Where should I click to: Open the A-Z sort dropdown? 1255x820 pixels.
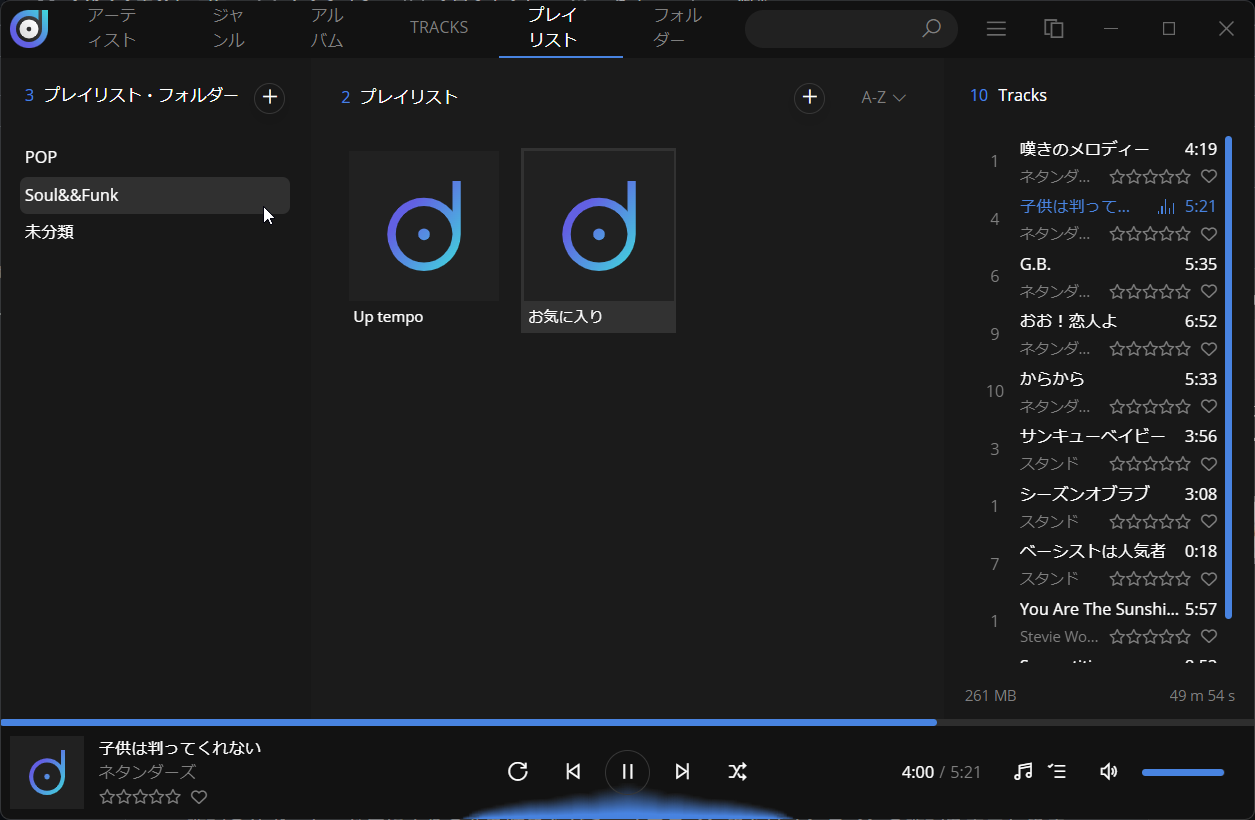(883, 97)
